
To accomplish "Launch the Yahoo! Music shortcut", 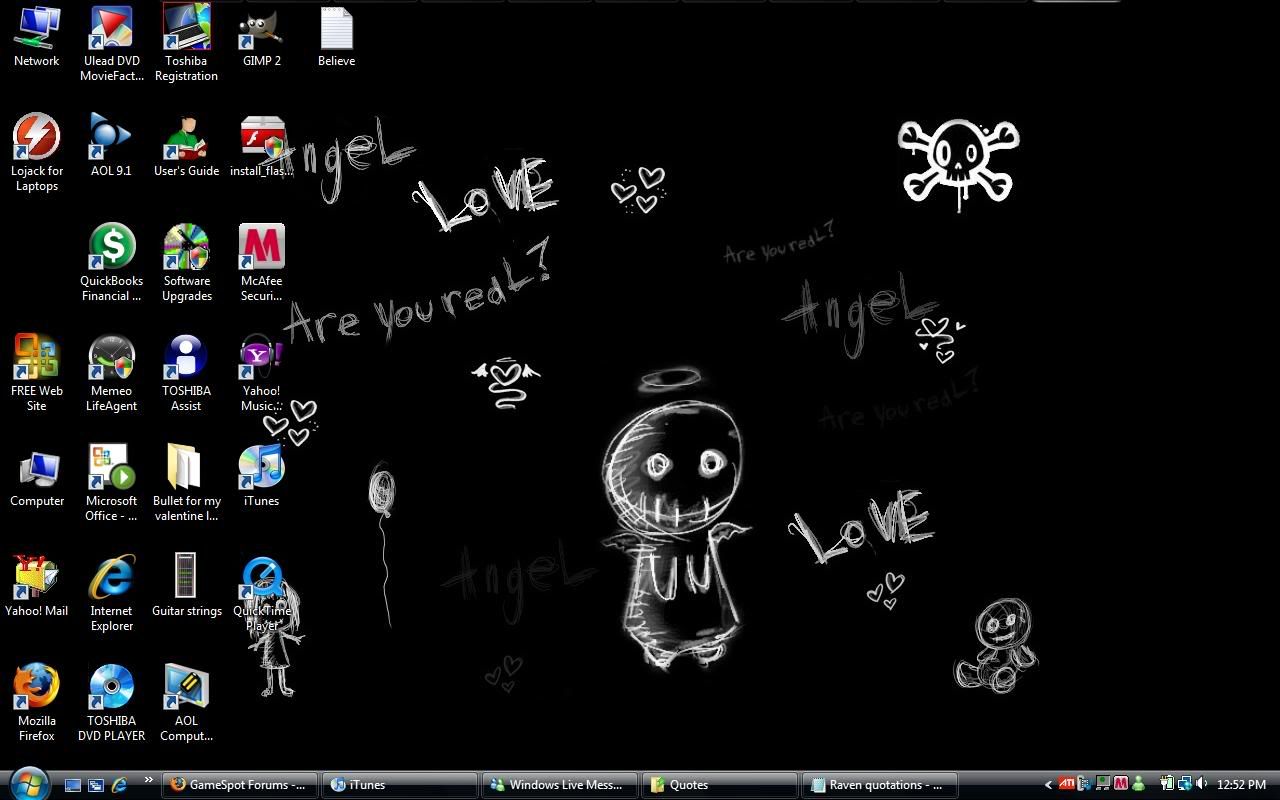I will [262, 373].
